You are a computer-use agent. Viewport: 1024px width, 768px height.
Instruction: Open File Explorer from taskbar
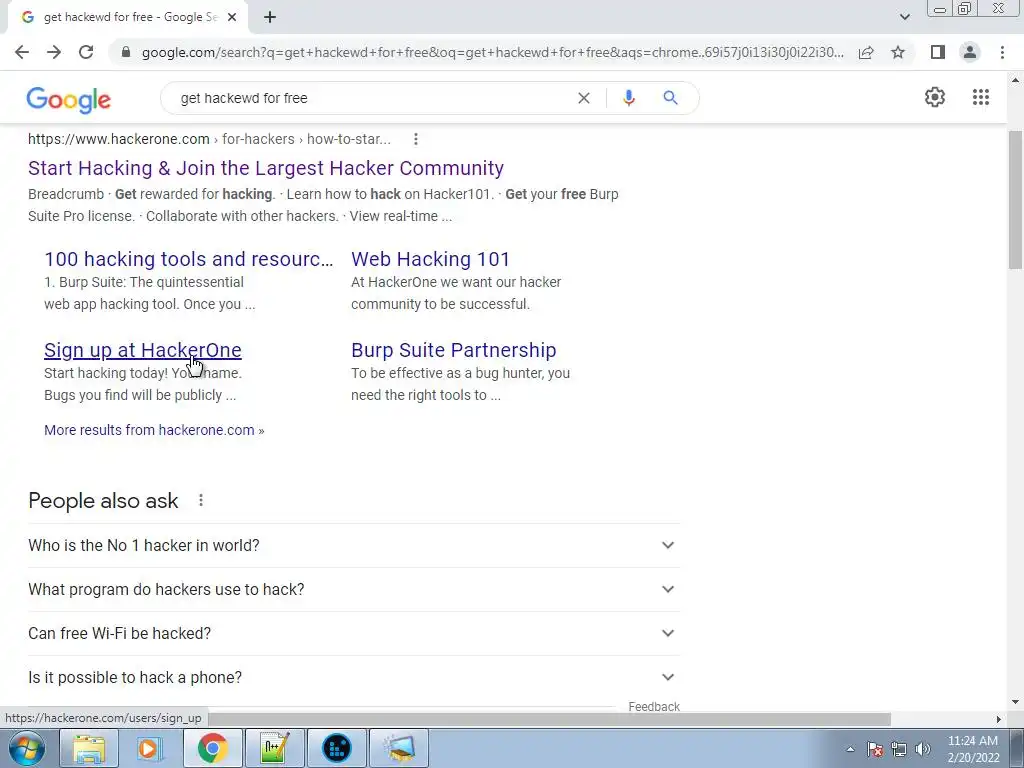89,748
